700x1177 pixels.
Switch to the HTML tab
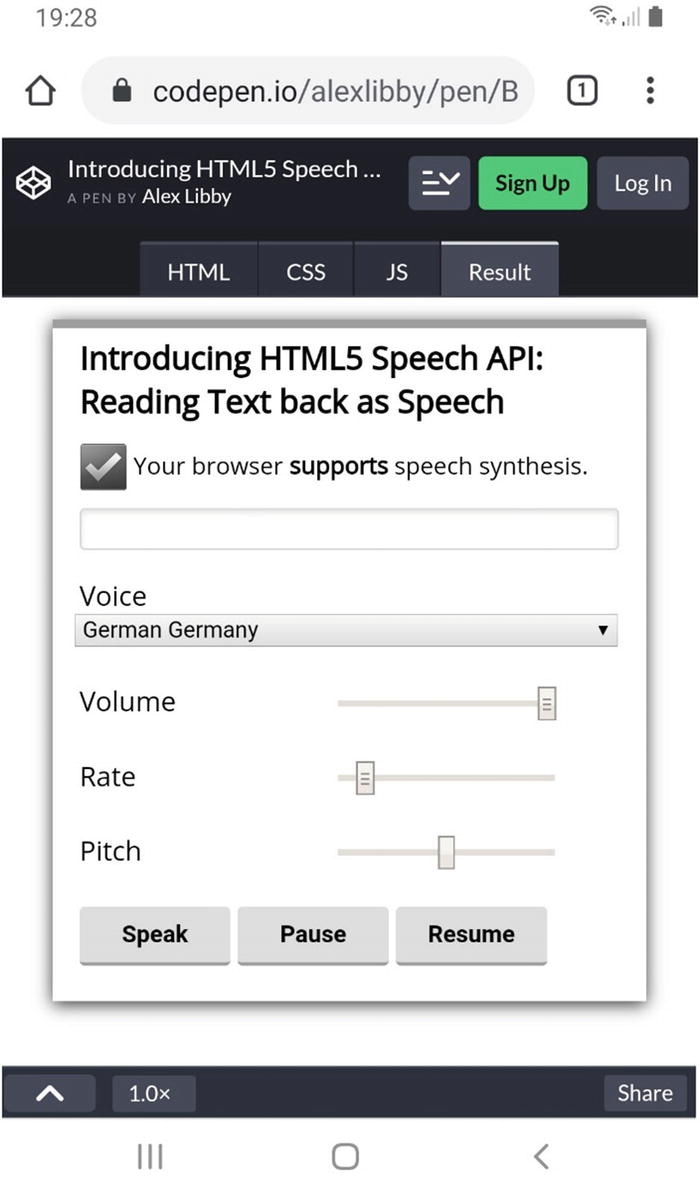(198, 272)
